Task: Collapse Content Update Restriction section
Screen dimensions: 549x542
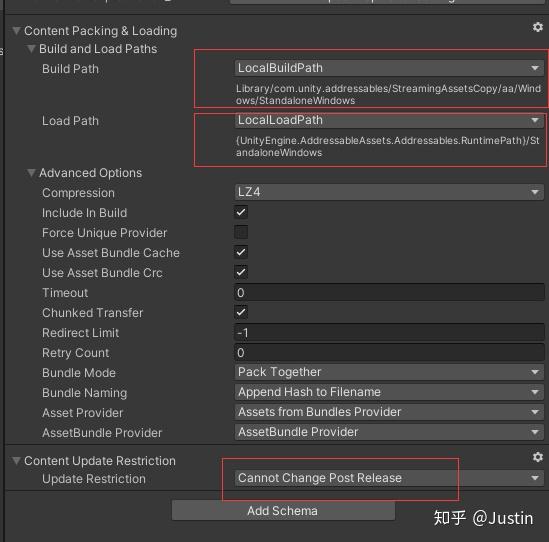Action: click(x=16, y=461)
